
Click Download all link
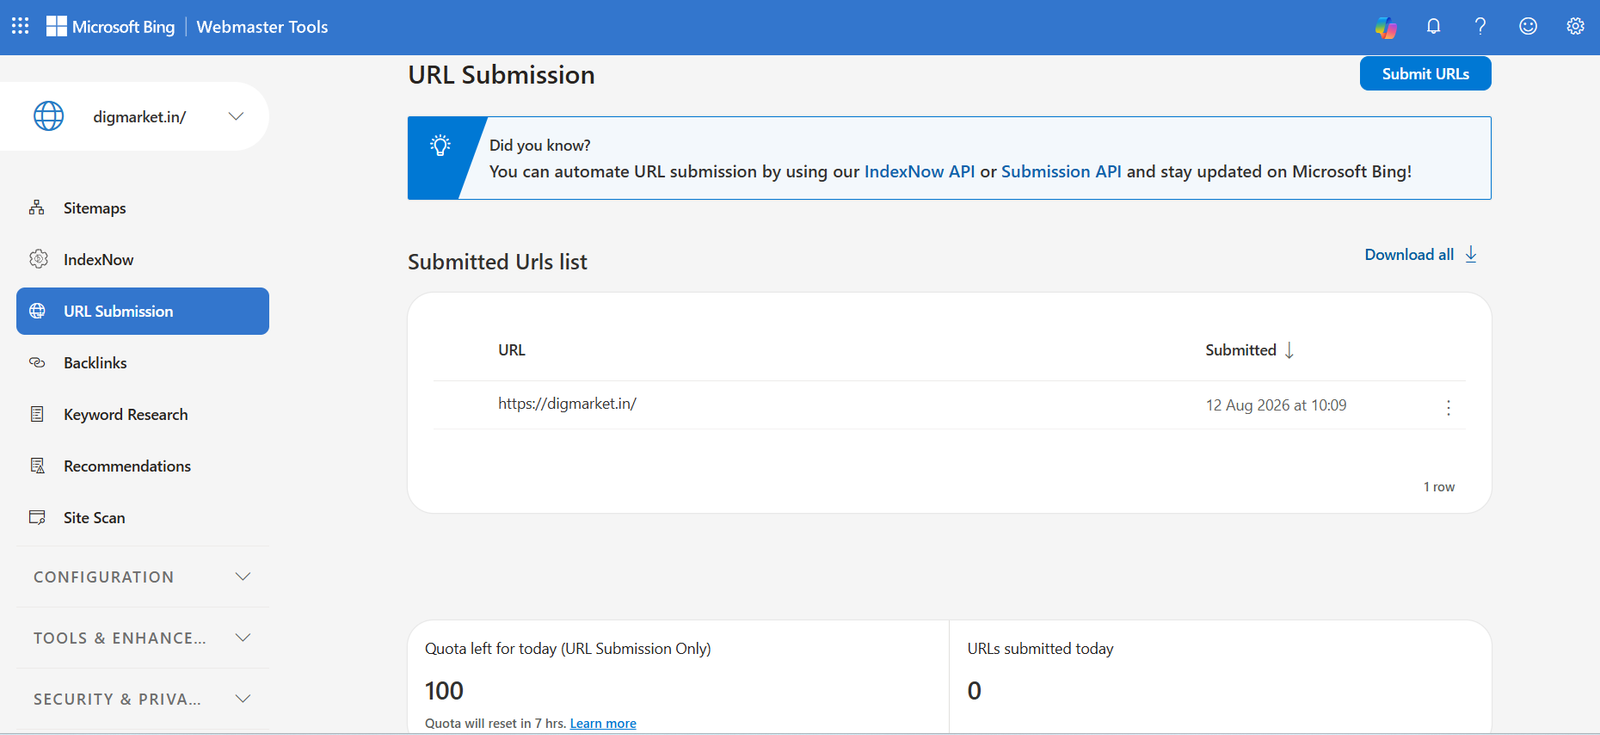[x=1409, y=254]
